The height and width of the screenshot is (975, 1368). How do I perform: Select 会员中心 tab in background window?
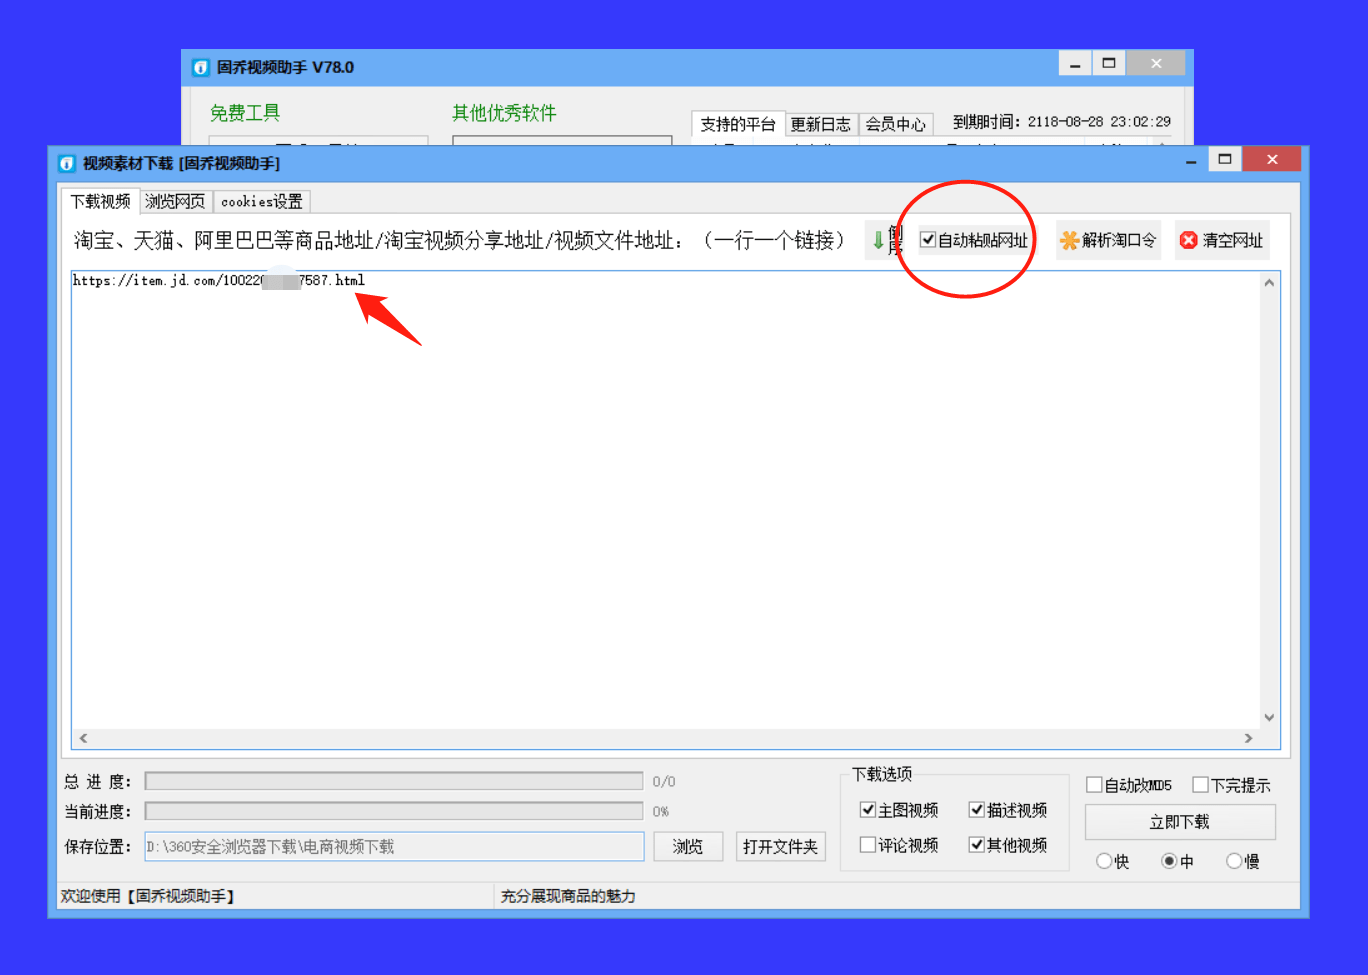[895, 124]
